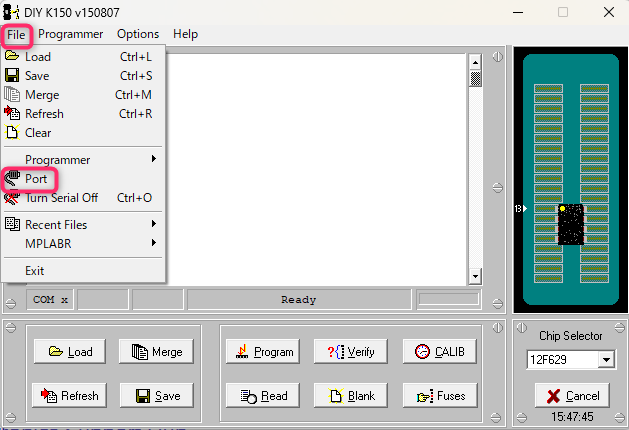629x430 pixels.
Task: Click the Blank button
Action: (351, 396)
